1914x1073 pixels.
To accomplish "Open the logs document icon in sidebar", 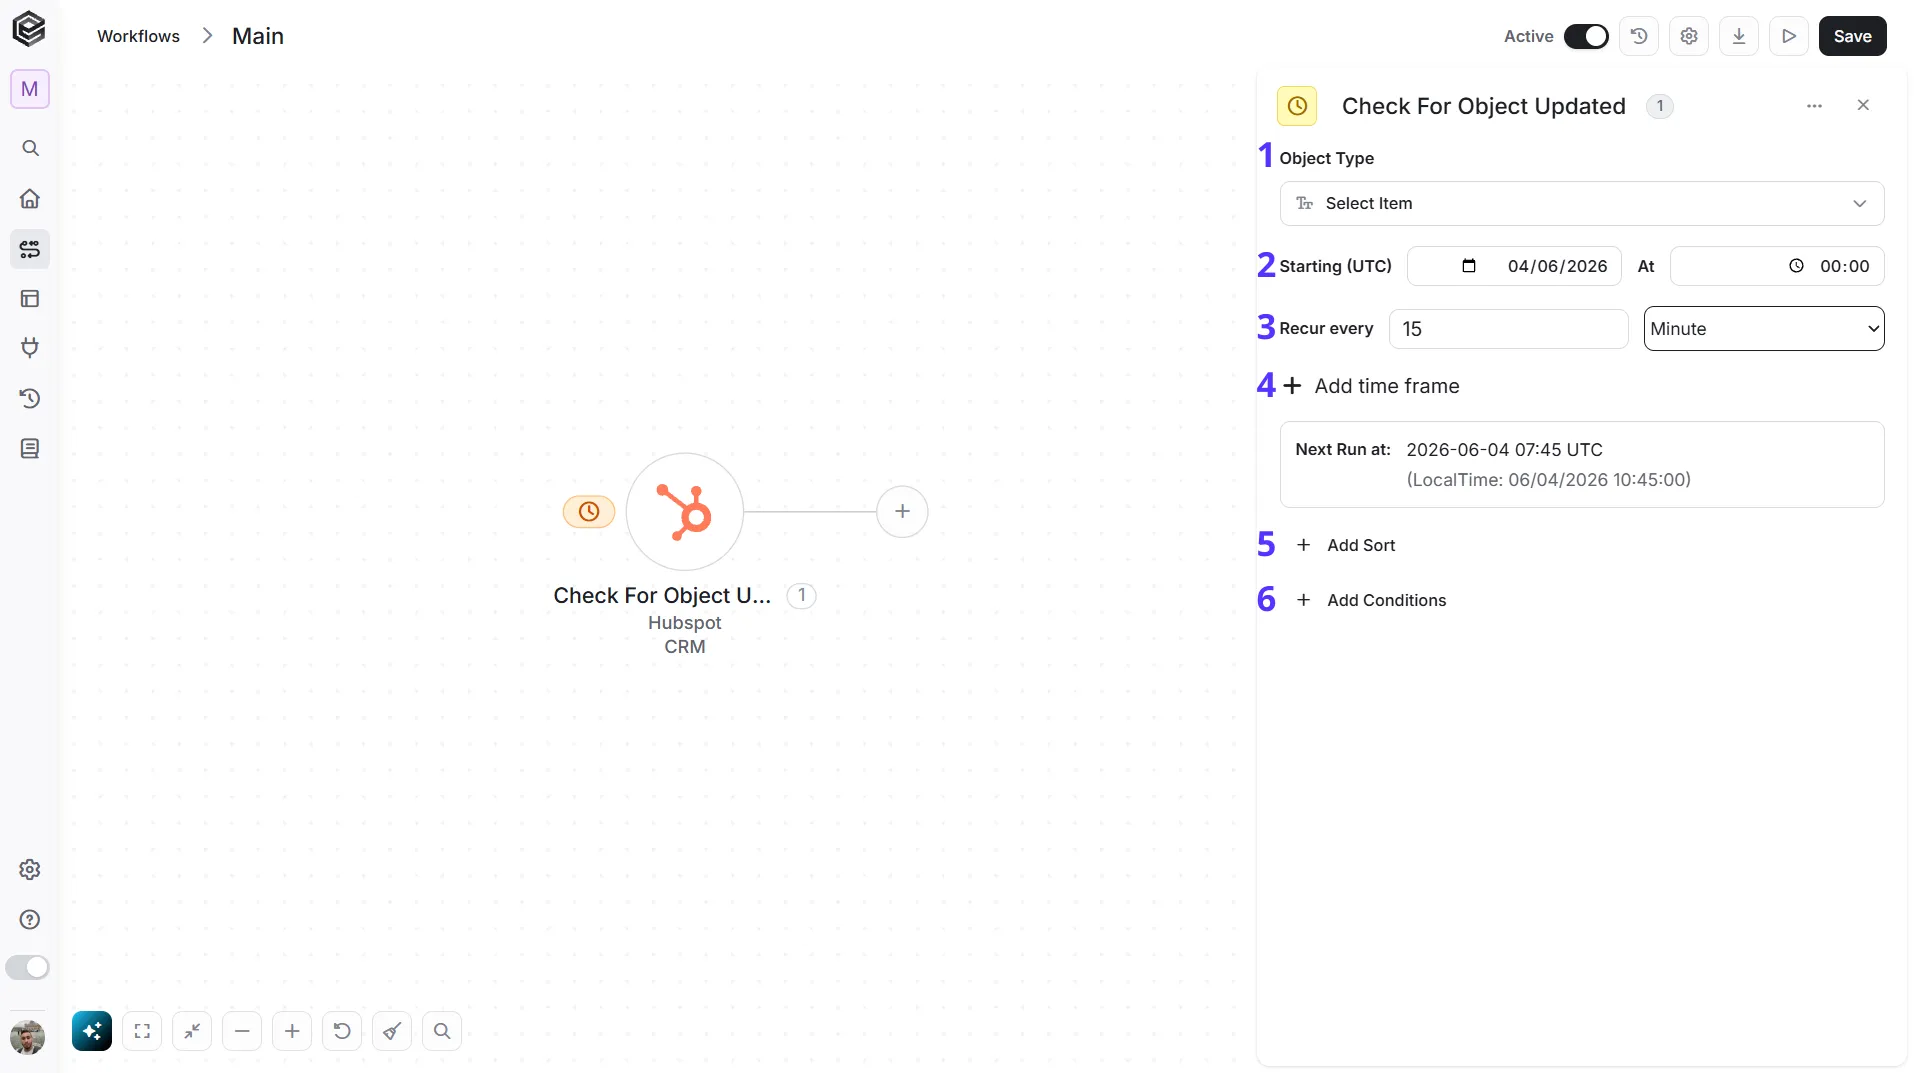I will point(30,448).
